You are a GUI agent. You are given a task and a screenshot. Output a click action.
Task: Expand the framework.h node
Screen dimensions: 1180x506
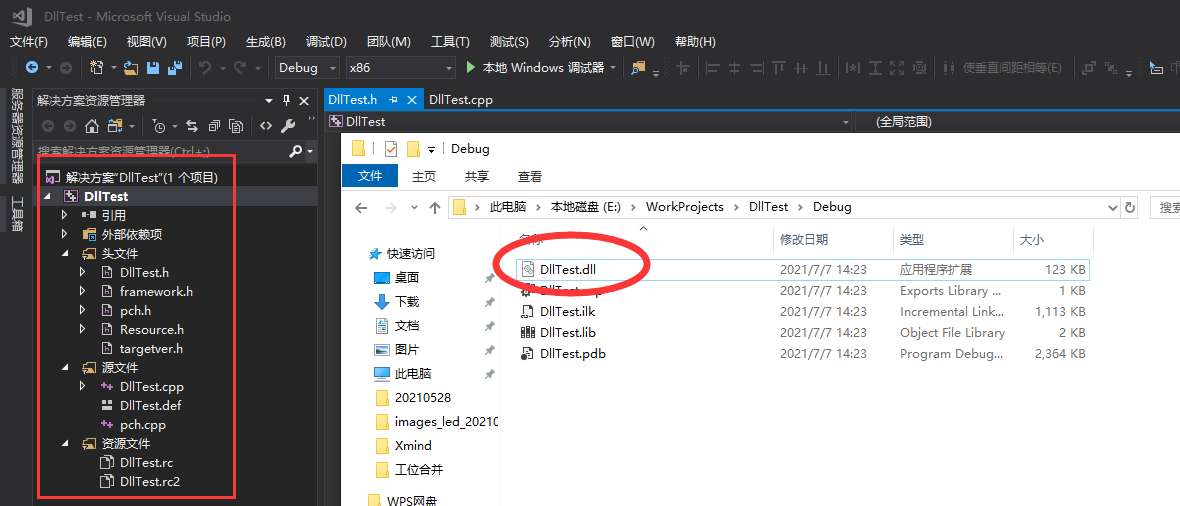pyautogui.click(x=83, y=291)
